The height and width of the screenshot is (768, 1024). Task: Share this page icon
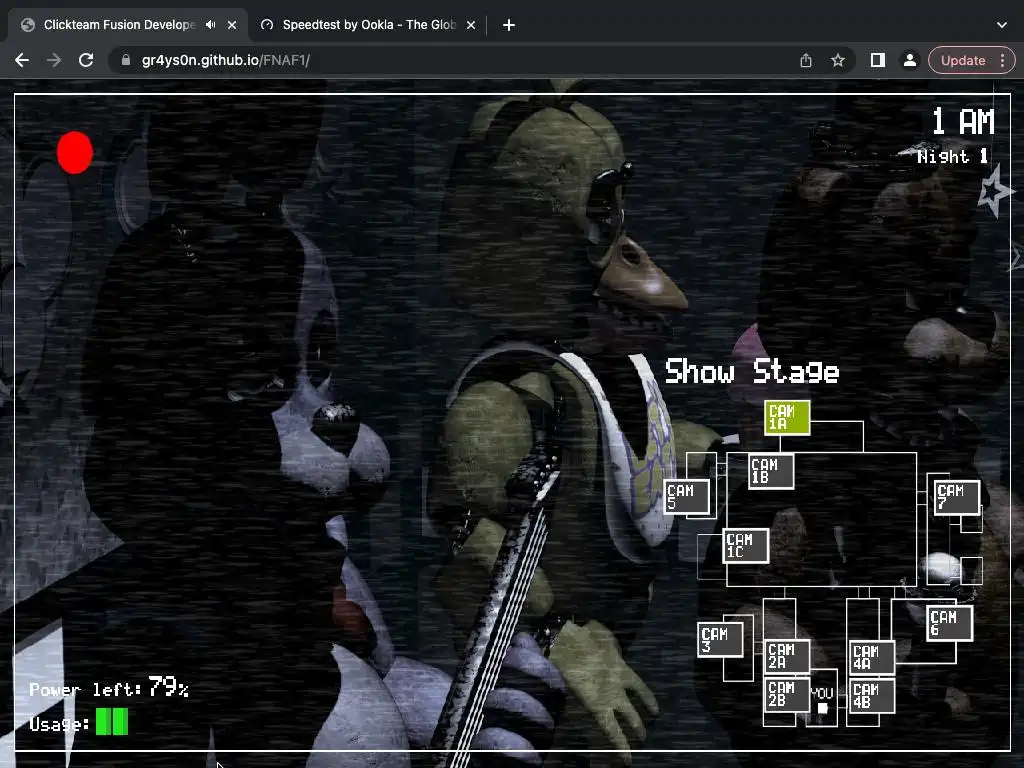coord(806,60)
